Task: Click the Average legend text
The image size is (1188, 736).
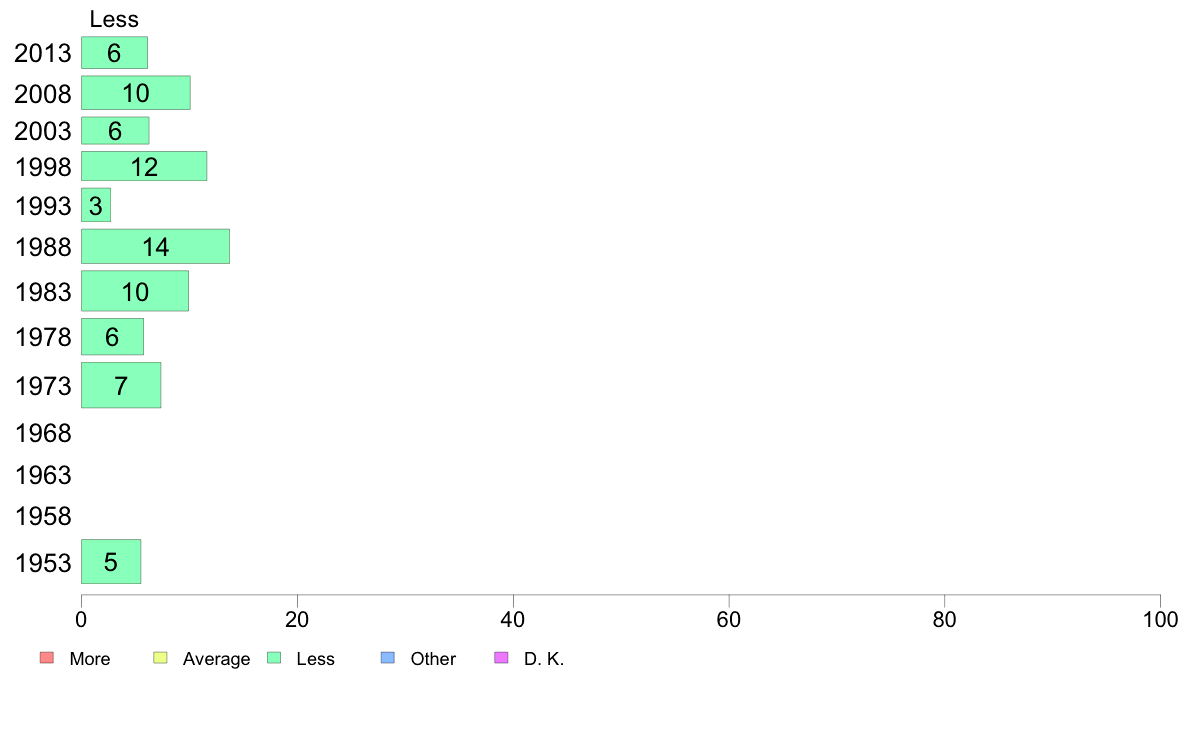Action: pyautogui.click(x=216, y=659)
